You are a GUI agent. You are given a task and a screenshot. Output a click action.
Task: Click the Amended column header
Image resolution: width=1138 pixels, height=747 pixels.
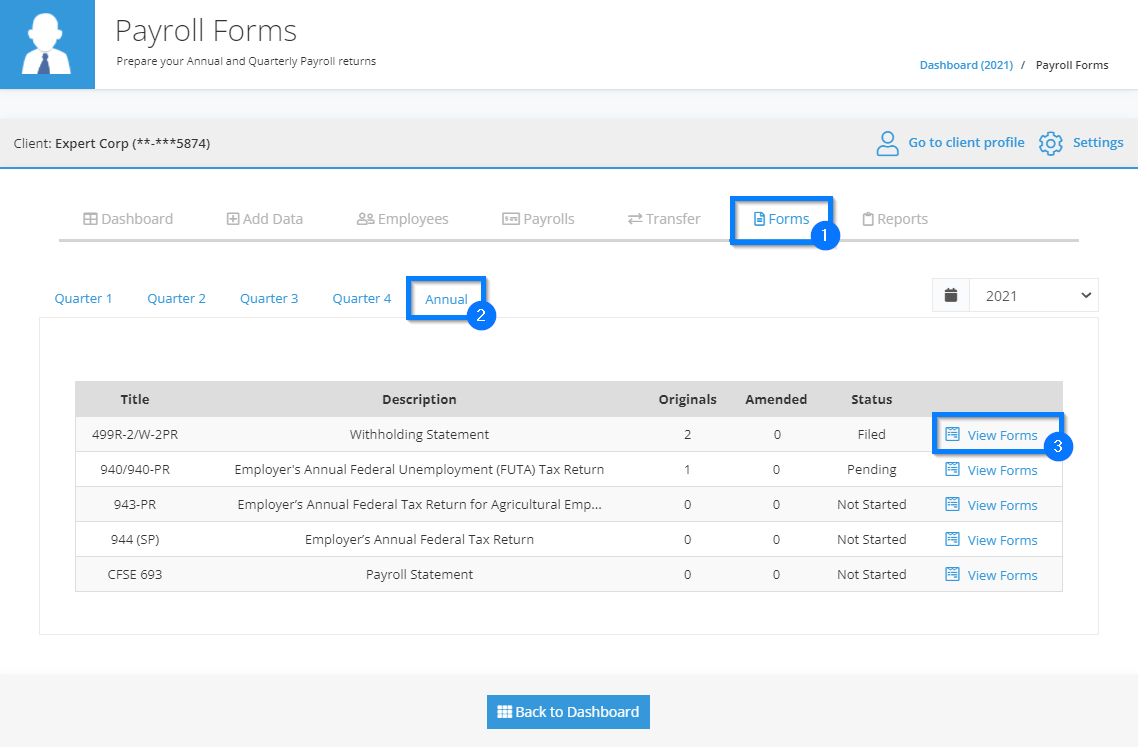click(x=776, y=399)
